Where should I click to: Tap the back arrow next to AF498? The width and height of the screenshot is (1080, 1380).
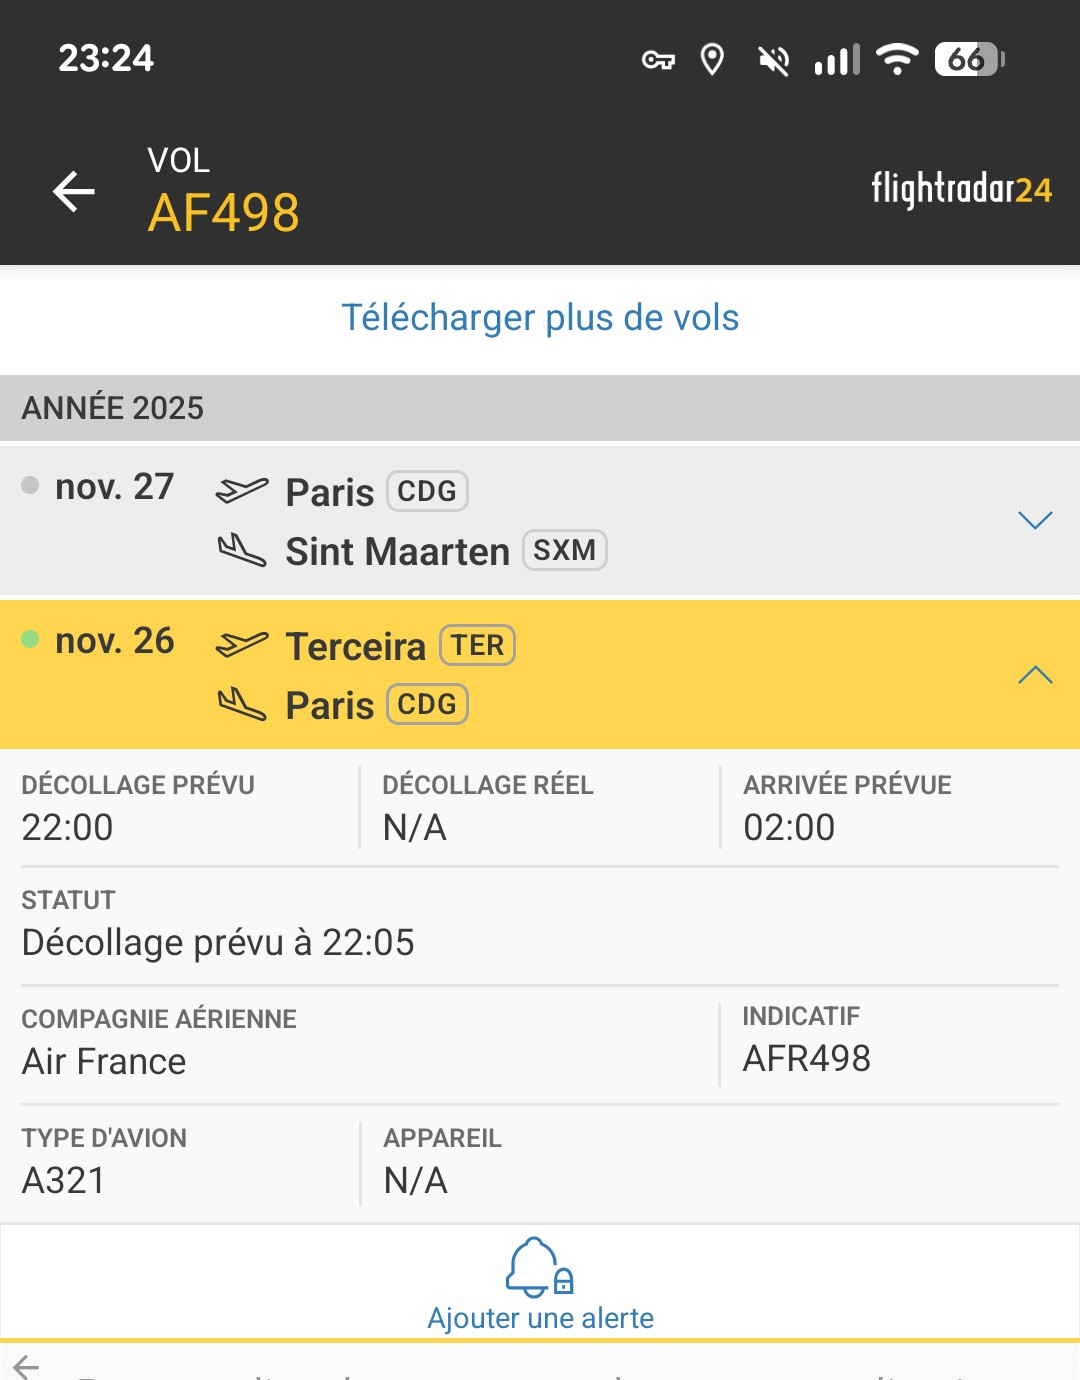click(x=74, y=191)
